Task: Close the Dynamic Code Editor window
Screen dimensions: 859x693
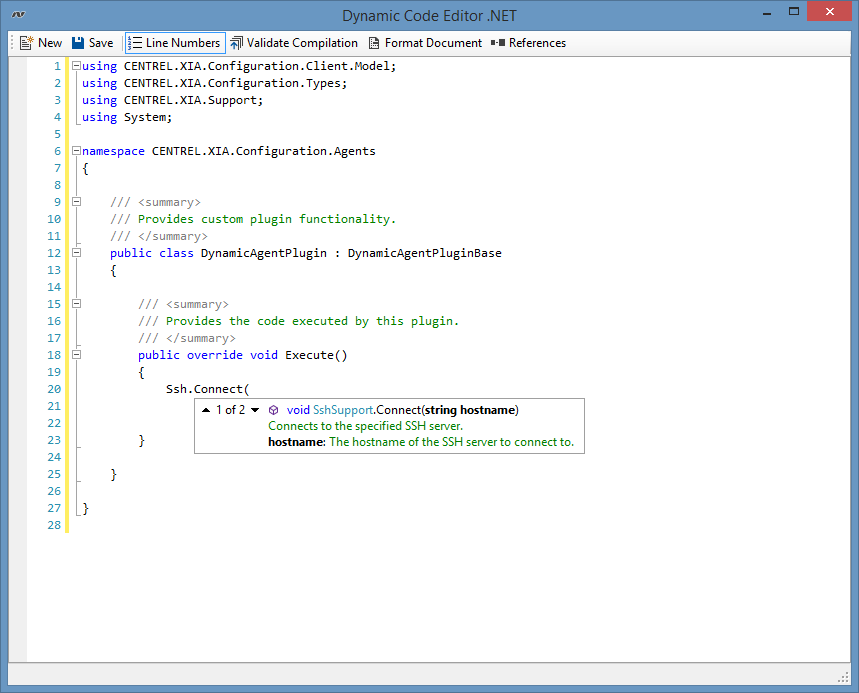Action: tap(829, 11)
